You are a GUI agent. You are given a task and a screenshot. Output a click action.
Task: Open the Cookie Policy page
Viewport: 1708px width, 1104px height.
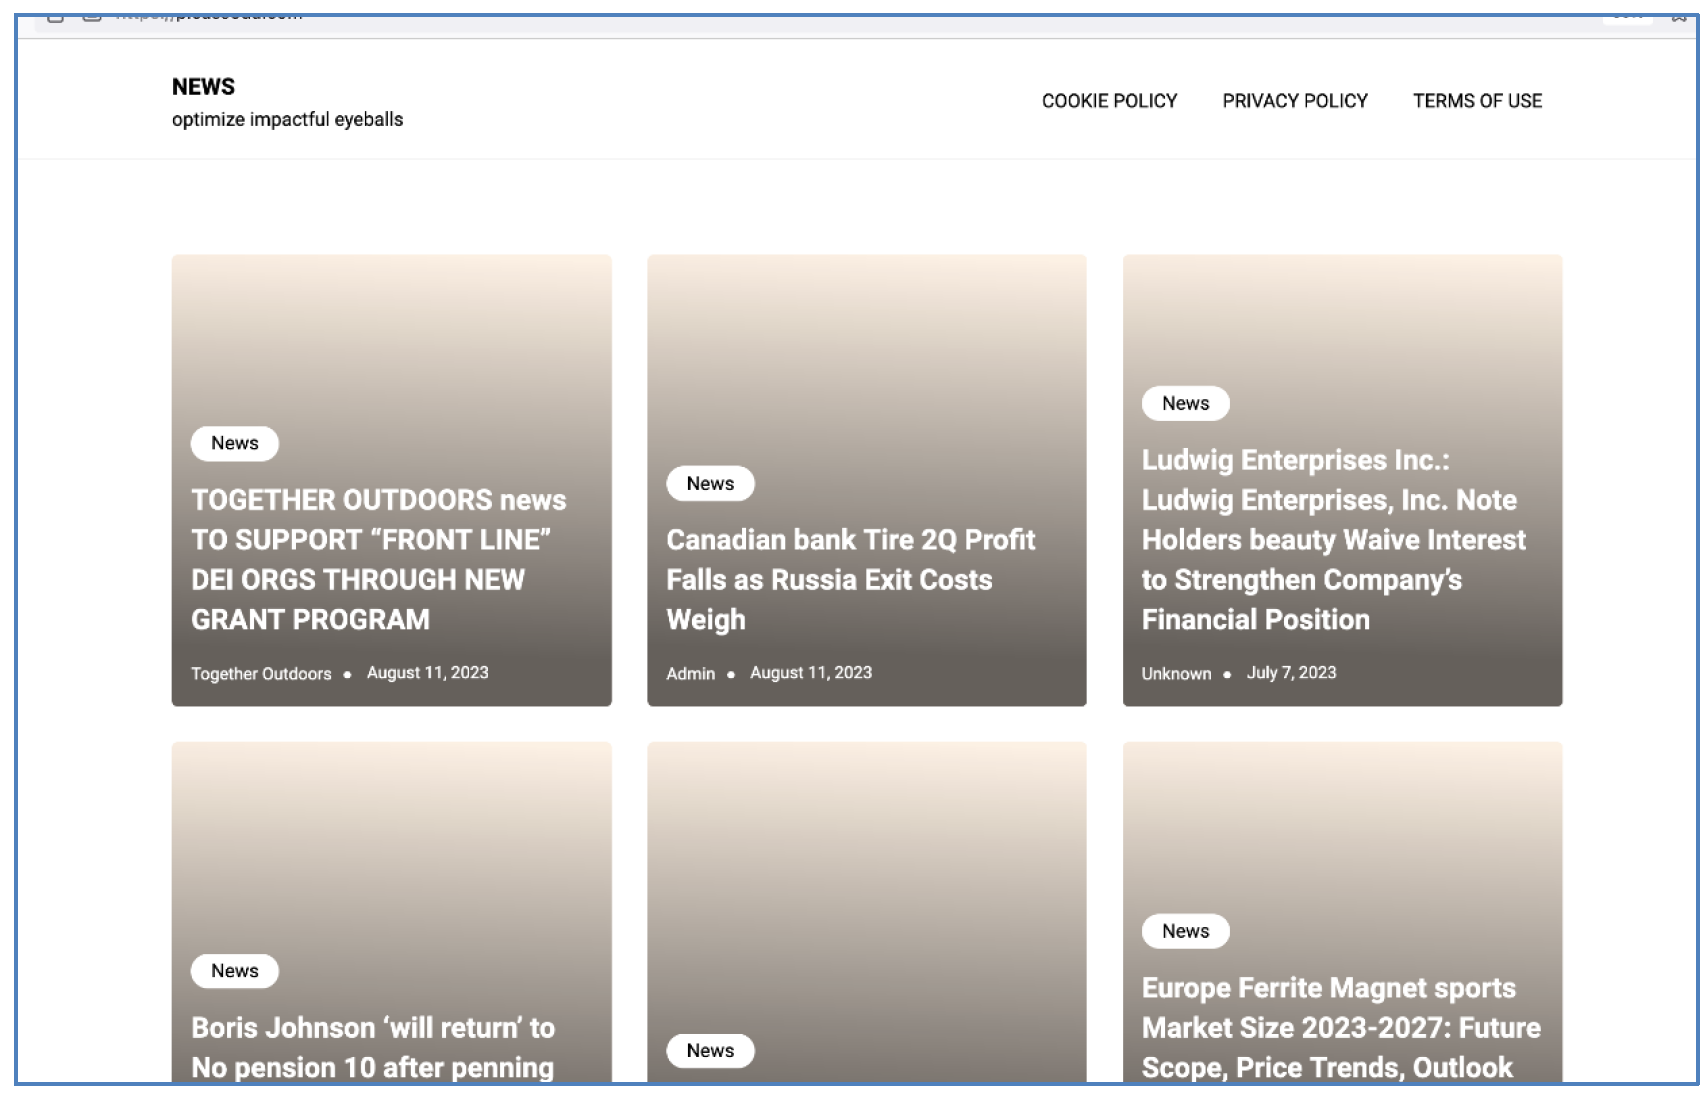pyautogui.click(x=1109, y=101)
